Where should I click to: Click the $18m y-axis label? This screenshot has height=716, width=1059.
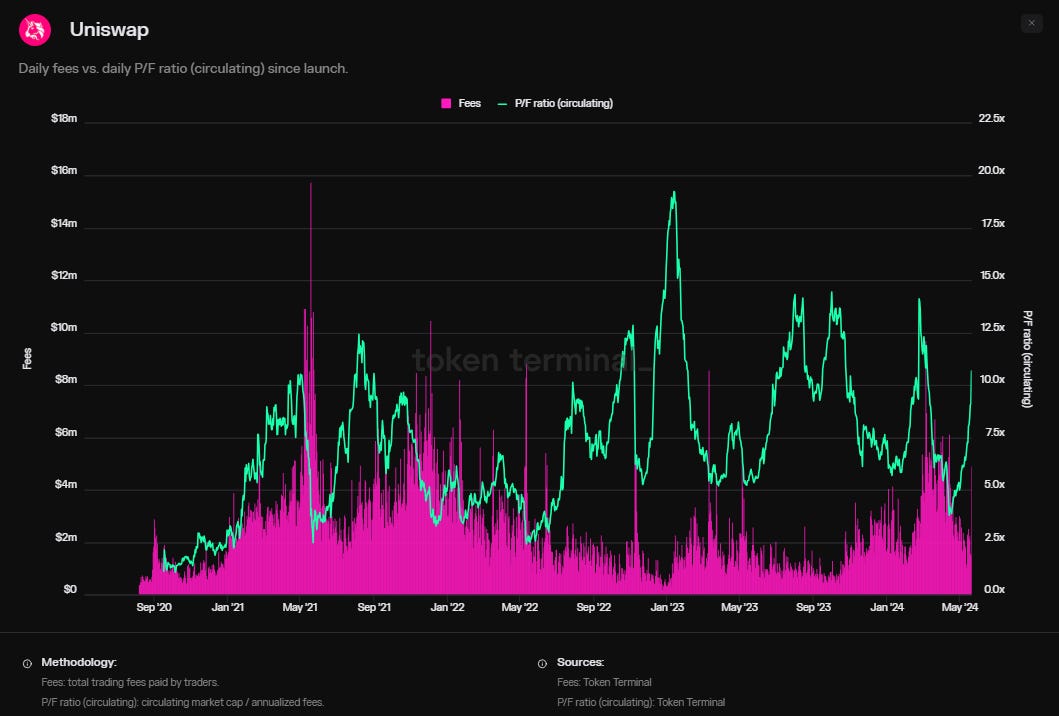click(x=64, y=118)
